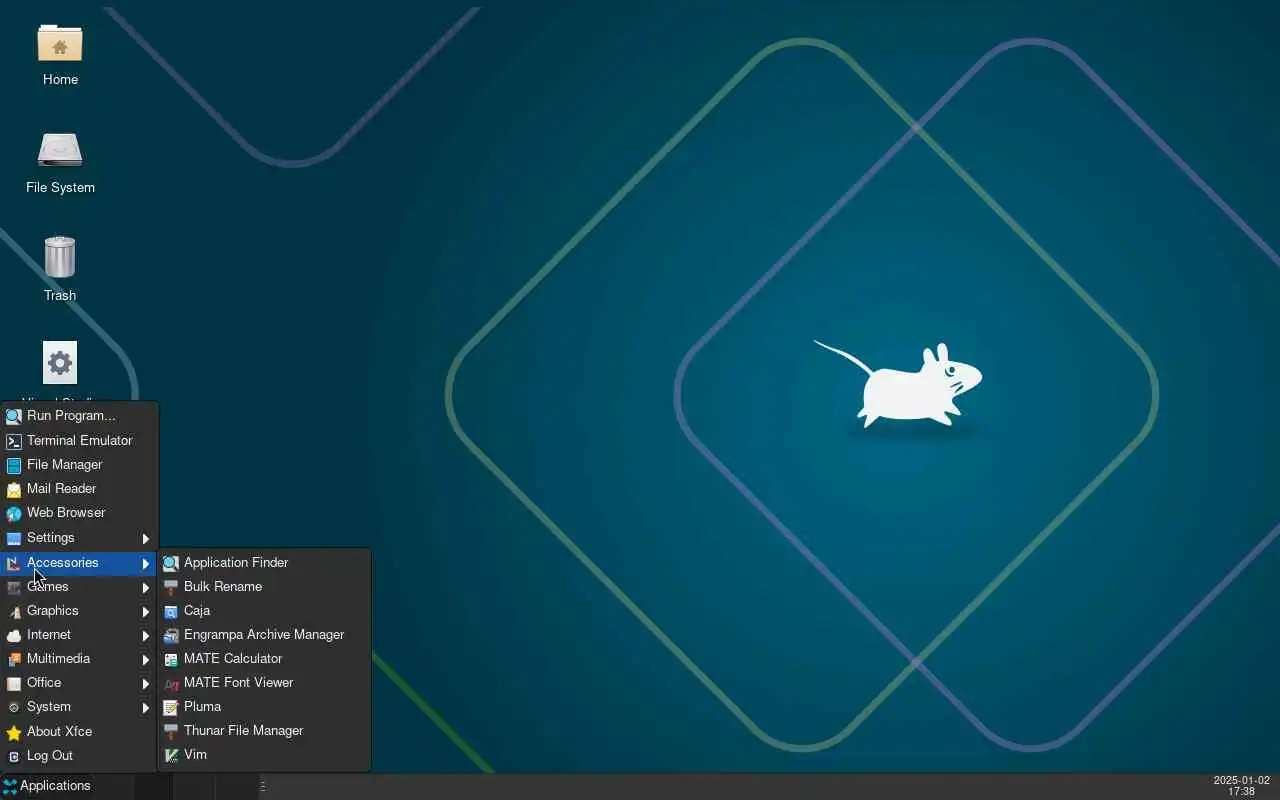The image size is (1280, 800).
Task: Click the Internet cloud icon
Action: (14, 635)
